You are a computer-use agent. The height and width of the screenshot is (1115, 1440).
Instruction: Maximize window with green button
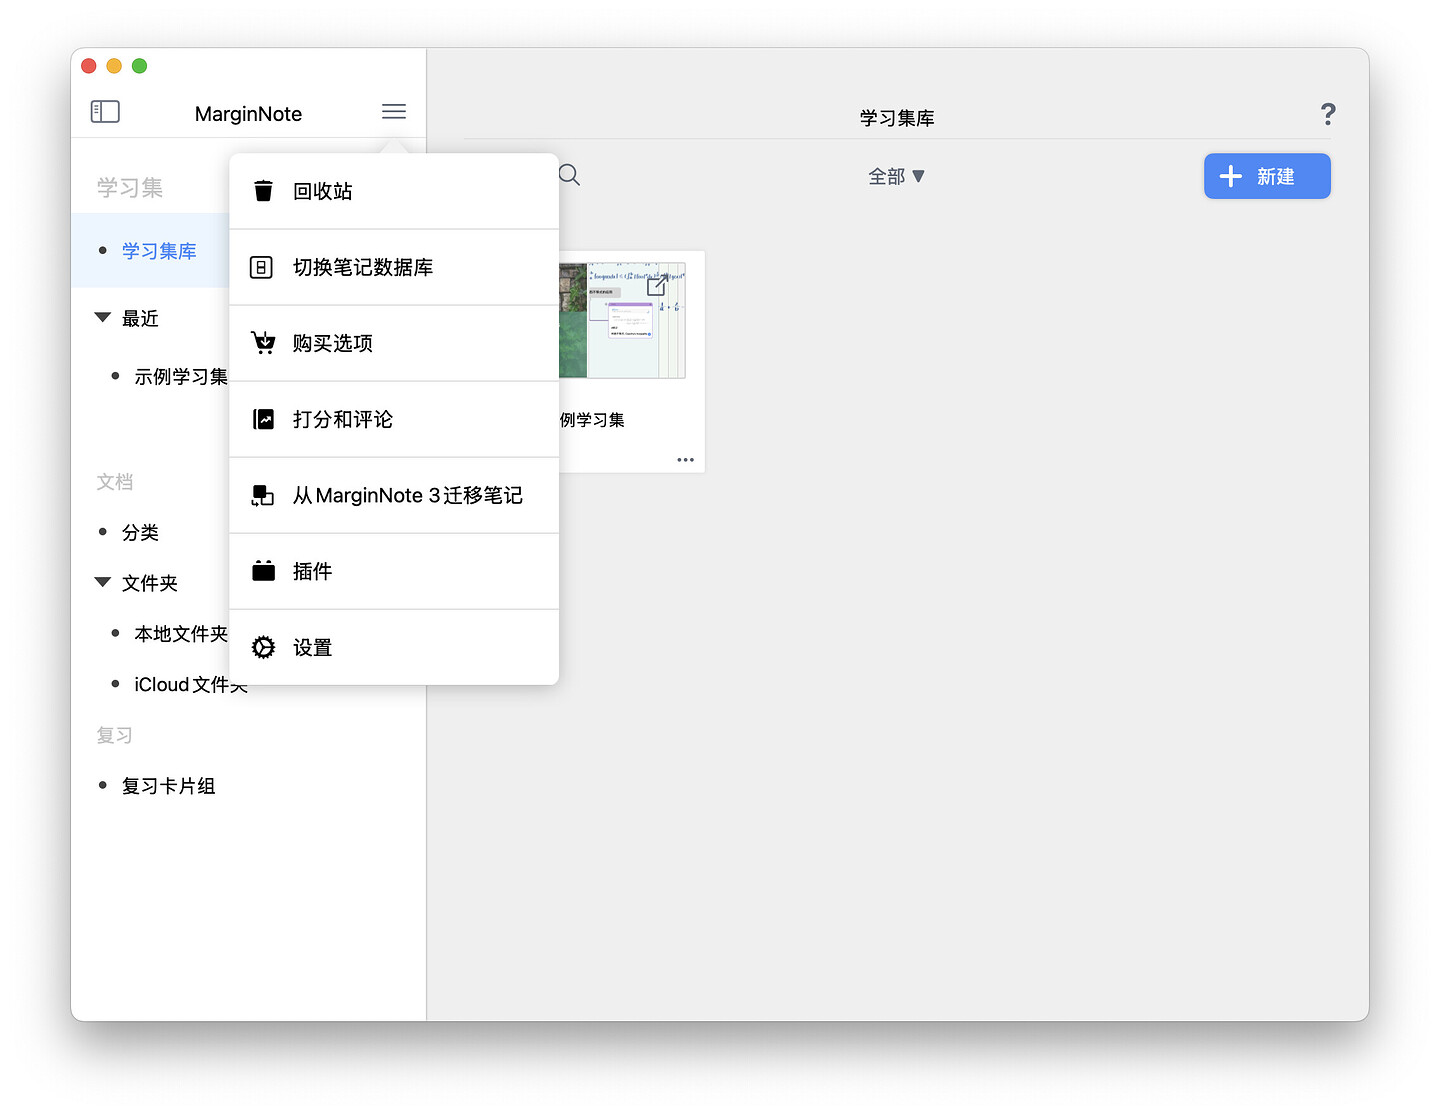(x=140, y=66)
